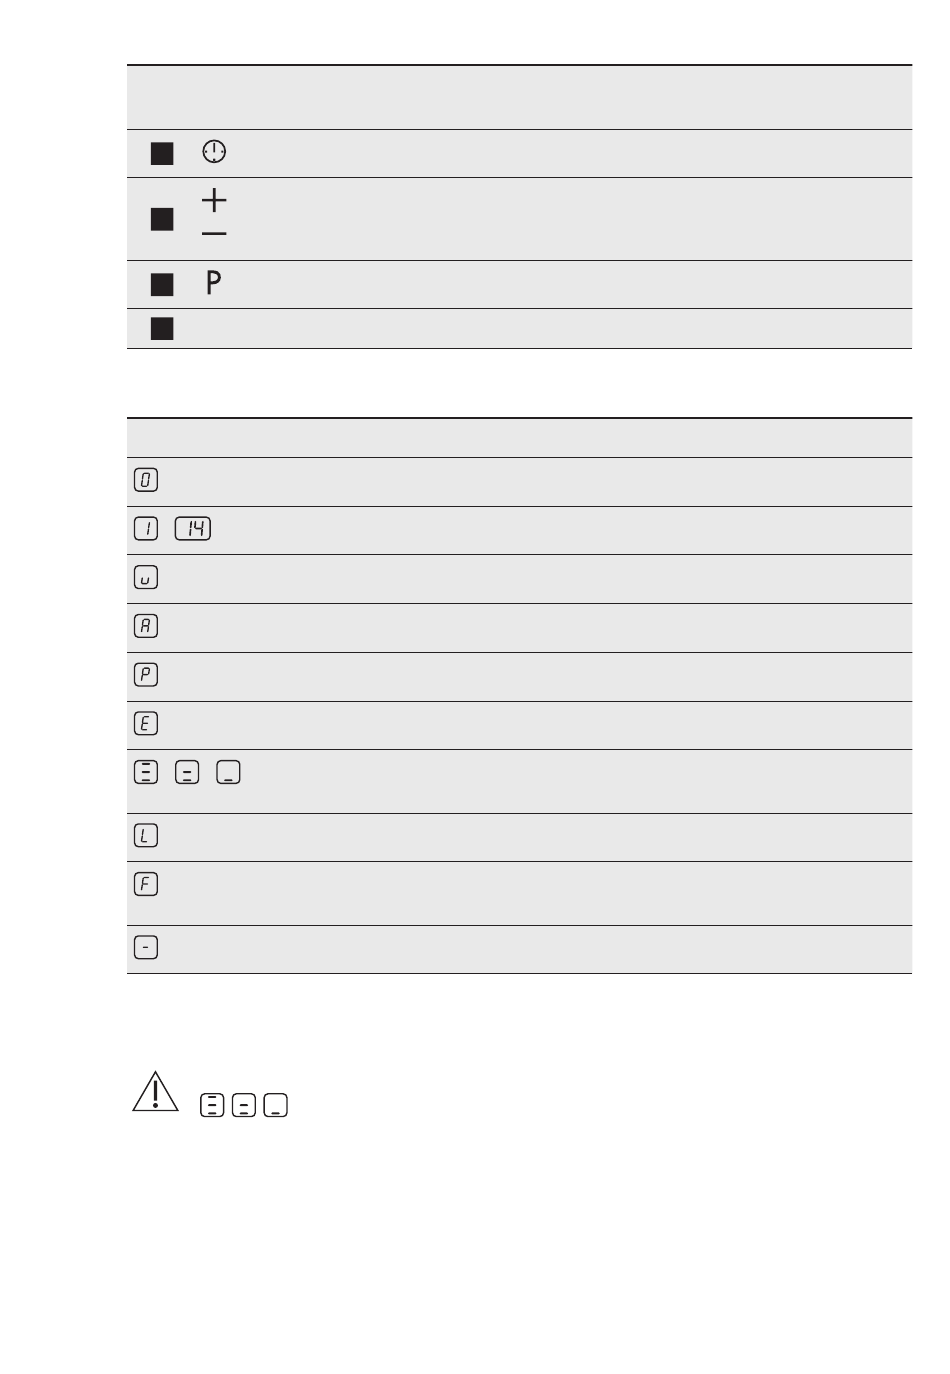950x1374 pixels.
Task: Click the timer clock icon
Action: point(214,152)
